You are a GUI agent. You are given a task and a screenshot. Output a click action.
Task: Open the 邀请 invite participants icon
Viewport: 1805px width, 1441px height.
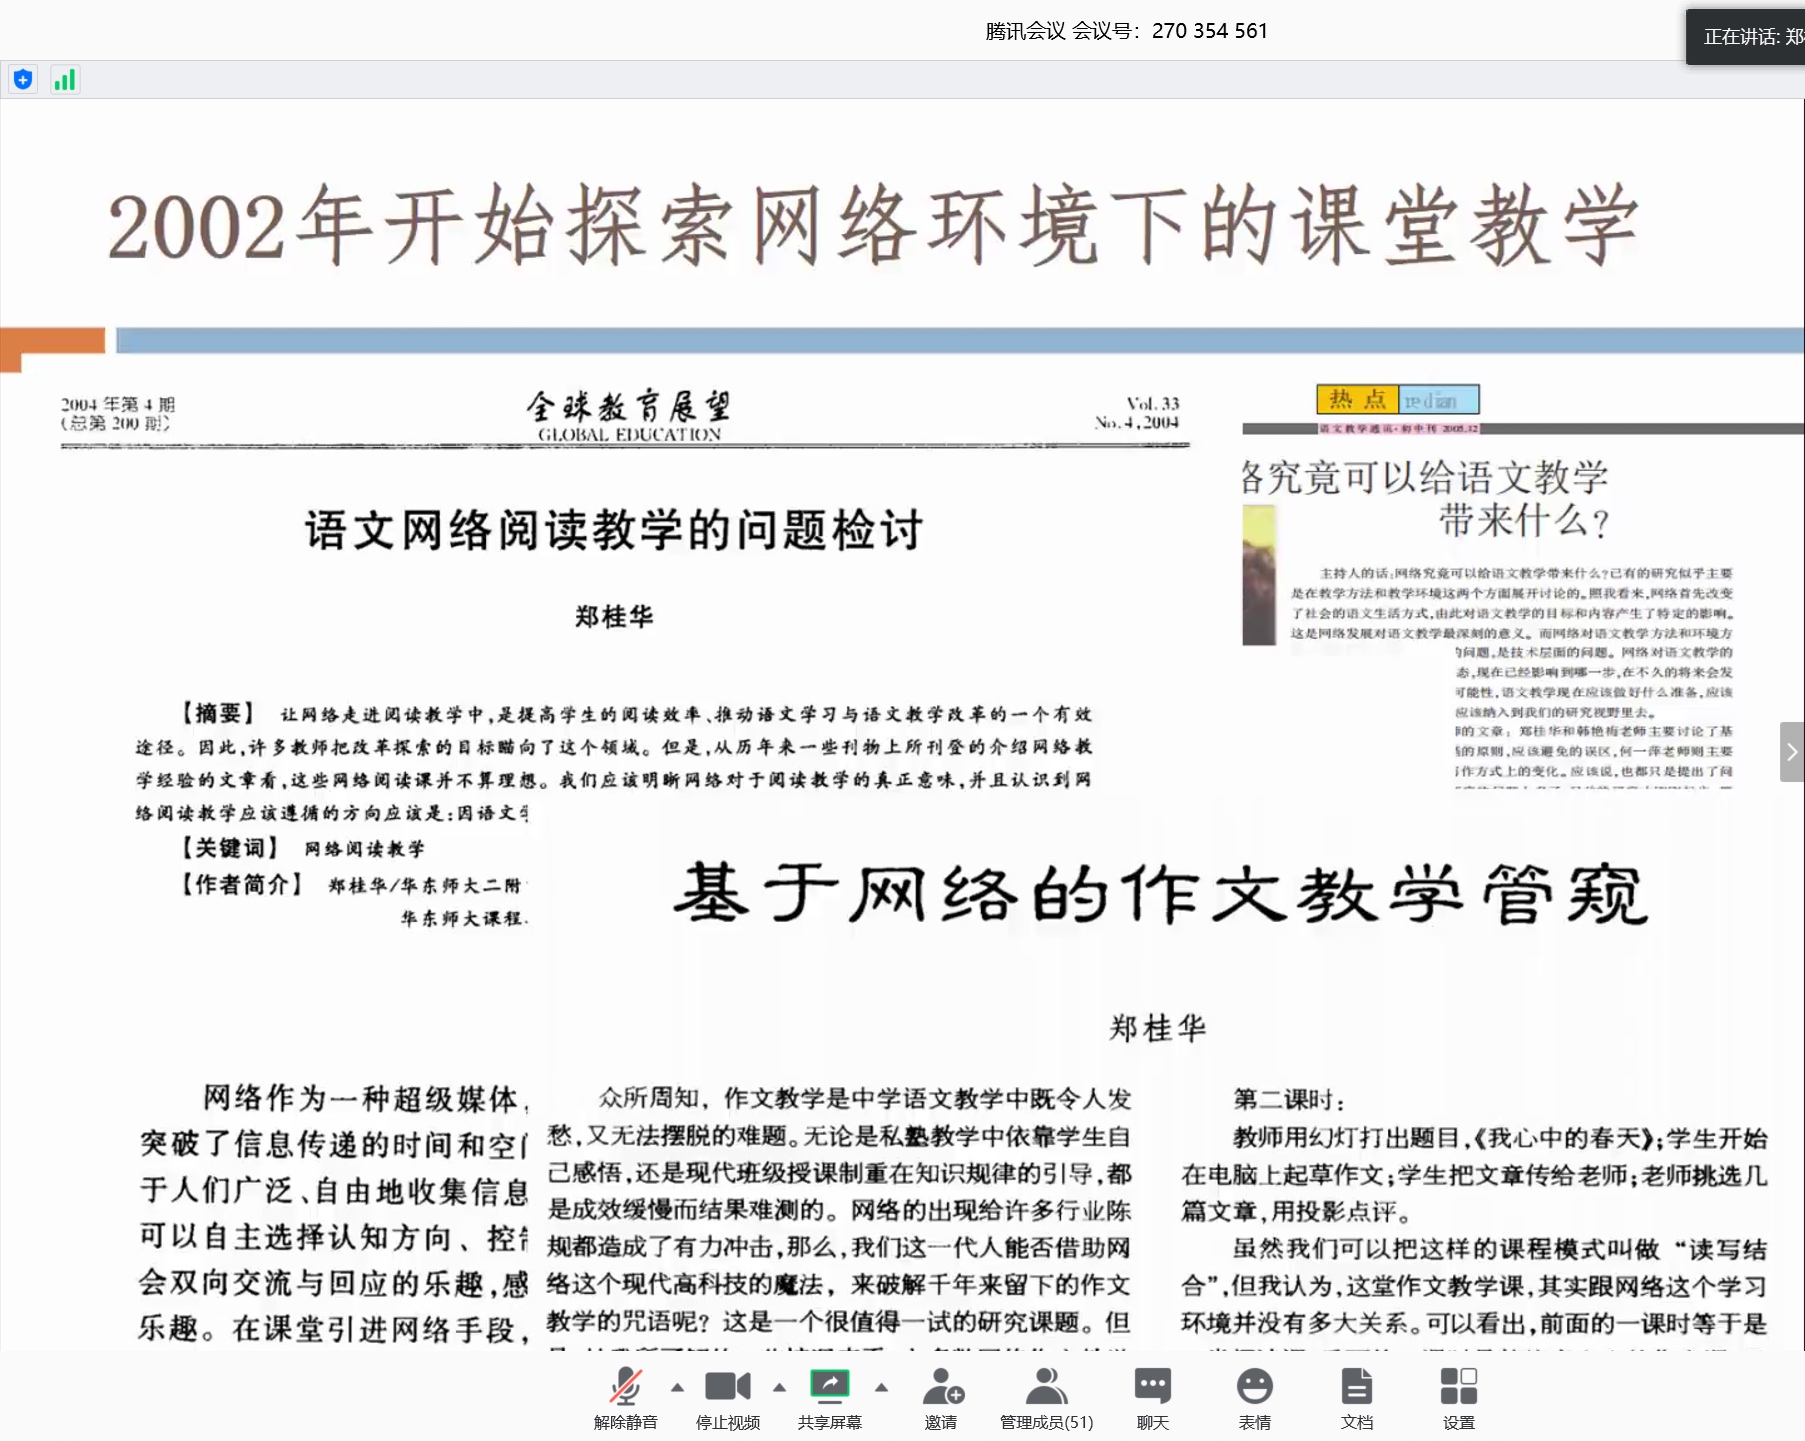click(941, 1398)
